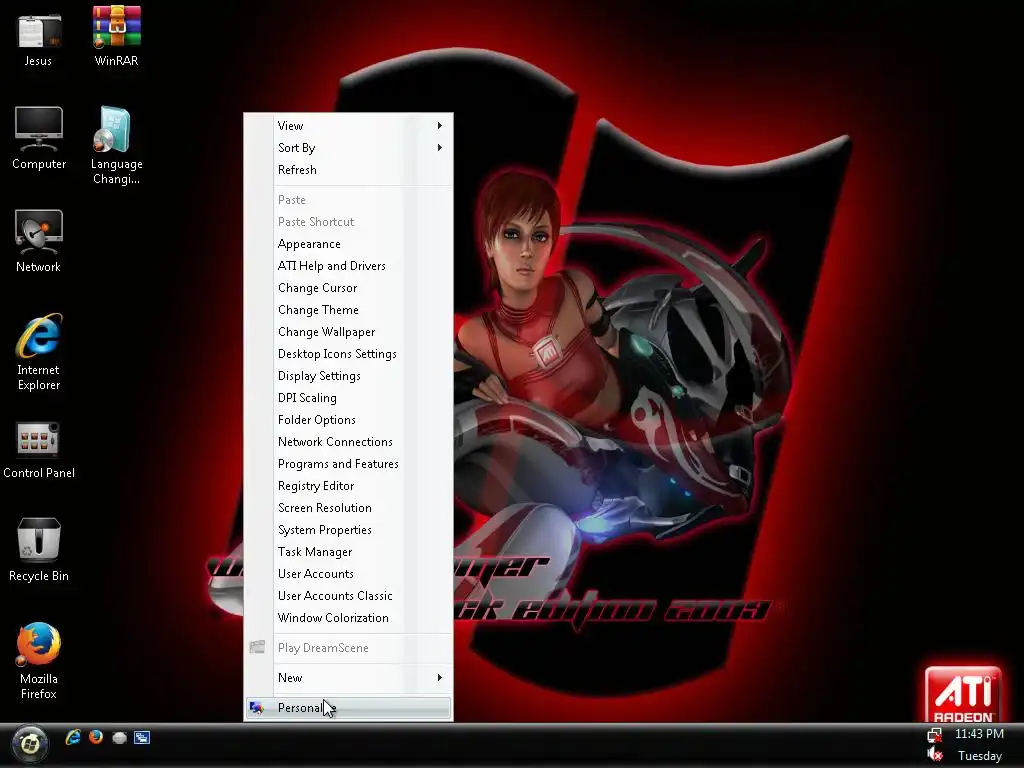Screen dimensions: 1024x768
Task: Click the ATI Radeon logo gadget
Action: [x=963, y=694]
